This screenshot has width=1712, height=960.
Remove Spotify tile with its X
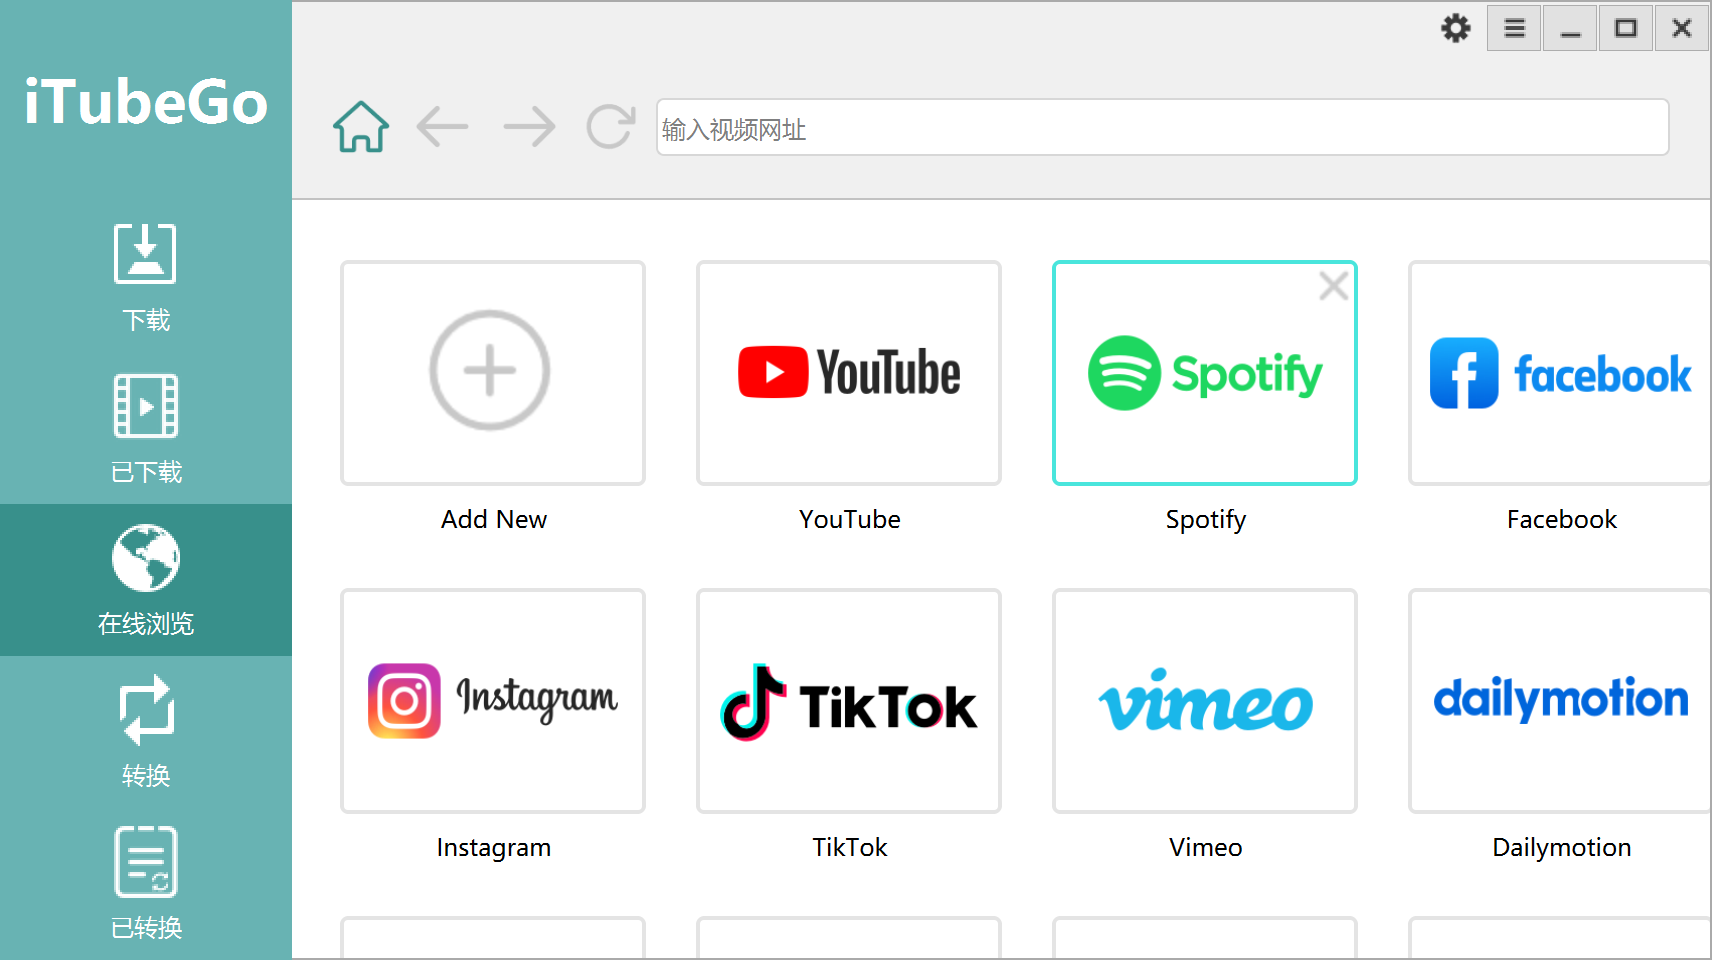pos(1333,286)
